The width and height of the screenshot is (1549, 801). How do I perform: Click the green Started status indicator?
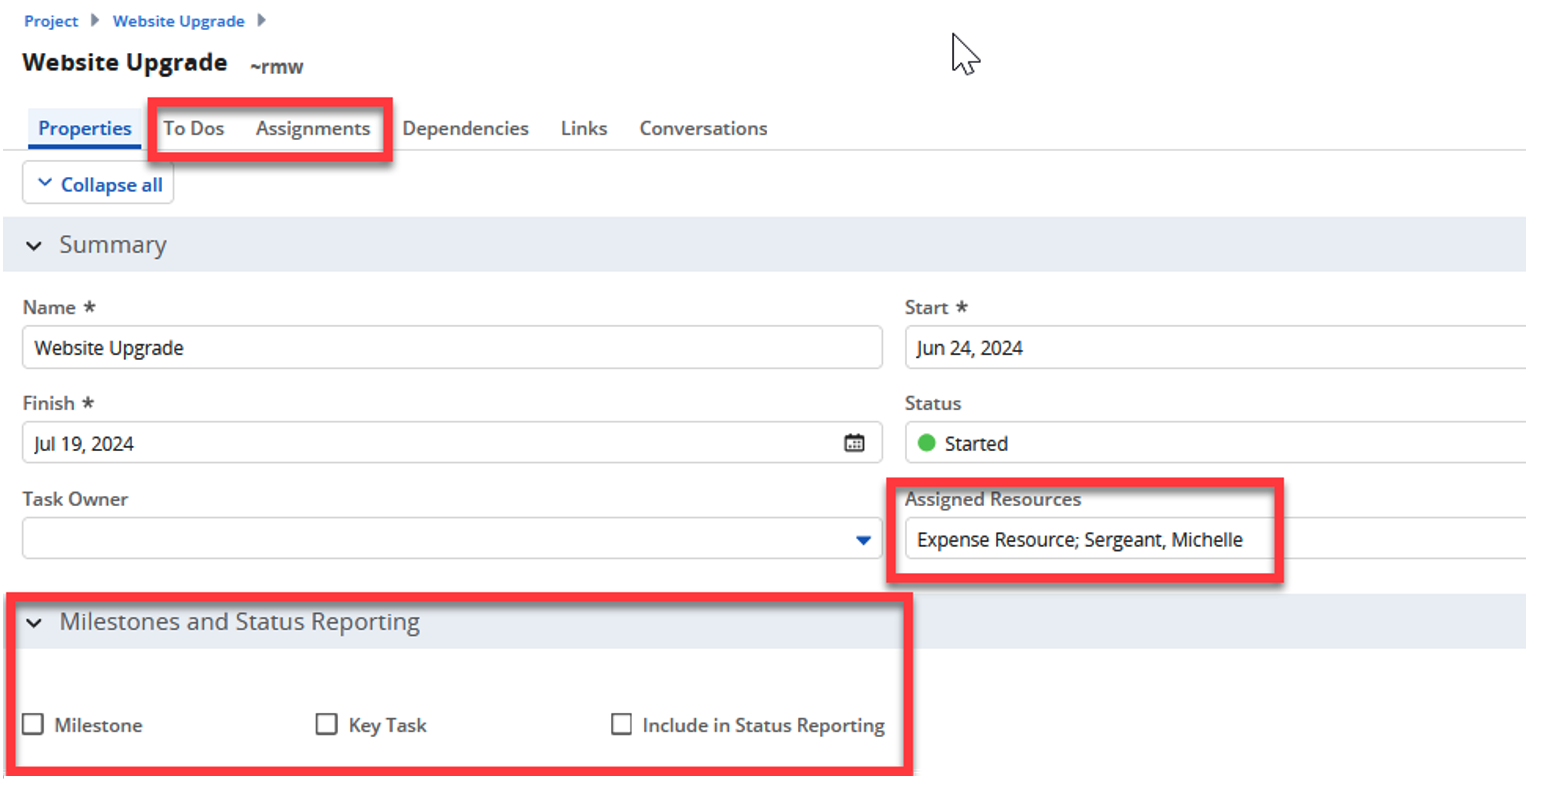(x=926, y=443)
